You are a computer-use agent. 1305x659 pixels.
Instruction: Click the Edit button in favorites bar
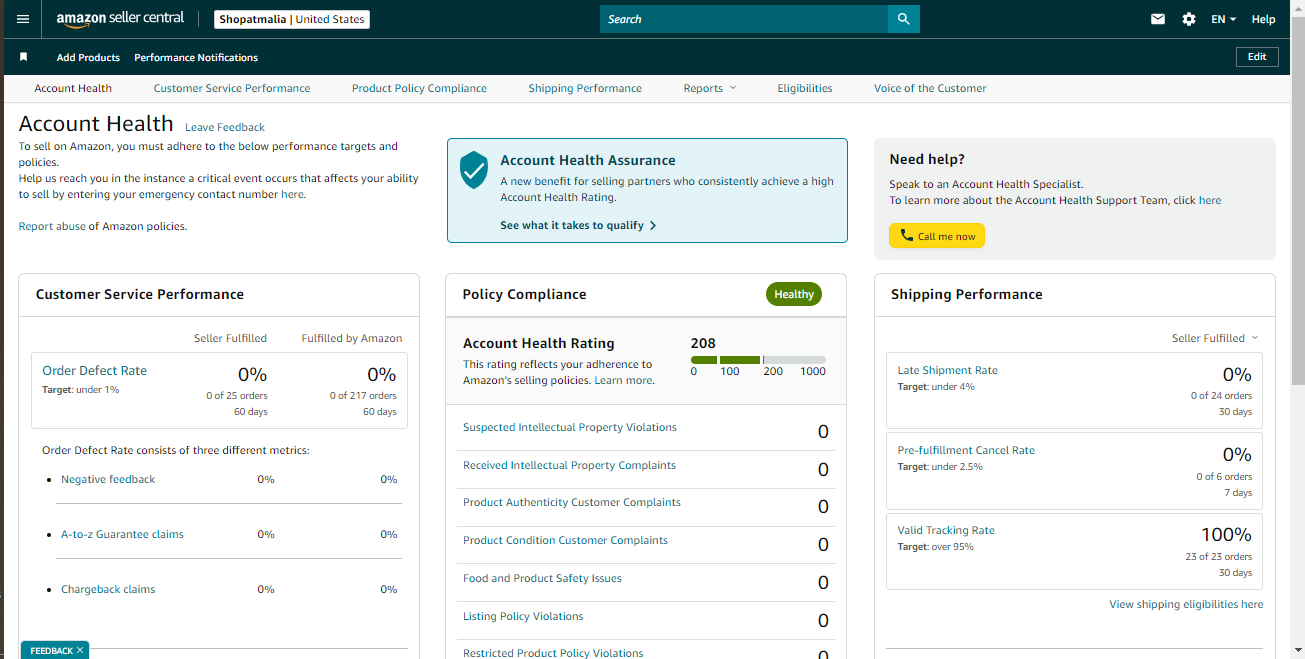[1257, 57]
